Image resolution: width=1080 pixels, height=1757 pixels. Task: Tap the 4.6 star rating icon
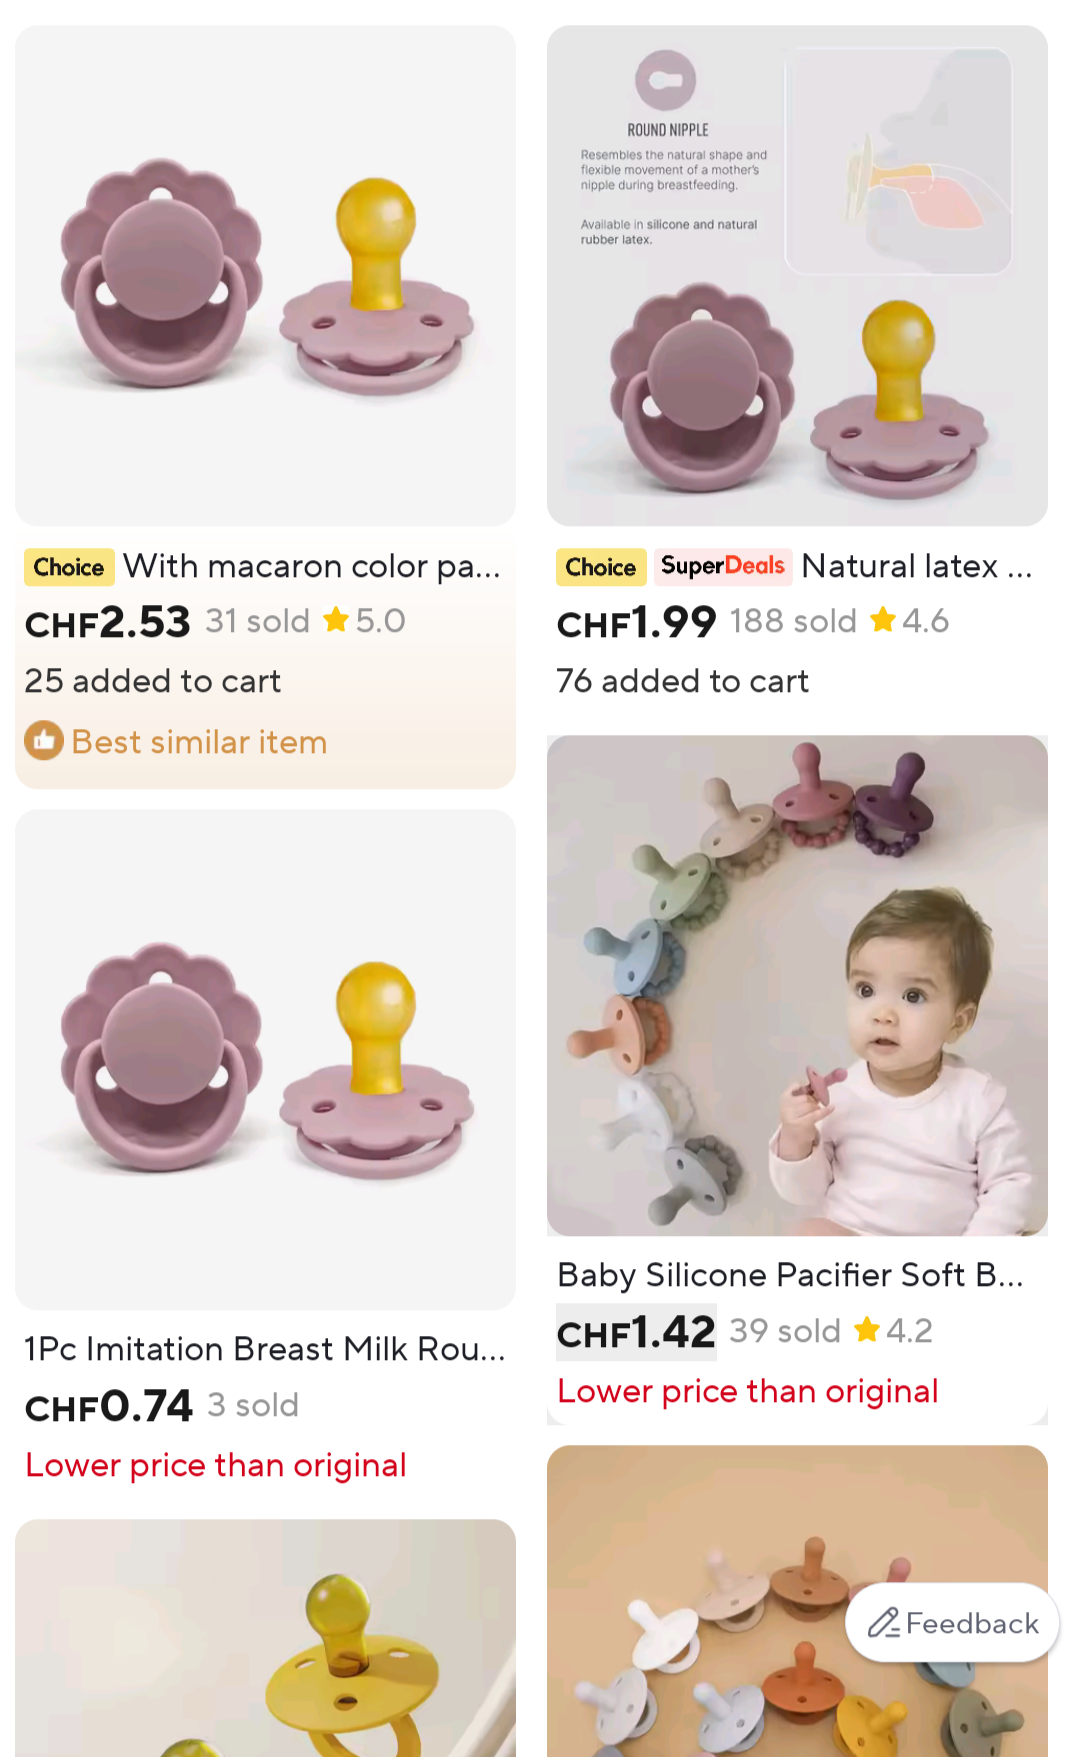[883, 620]
